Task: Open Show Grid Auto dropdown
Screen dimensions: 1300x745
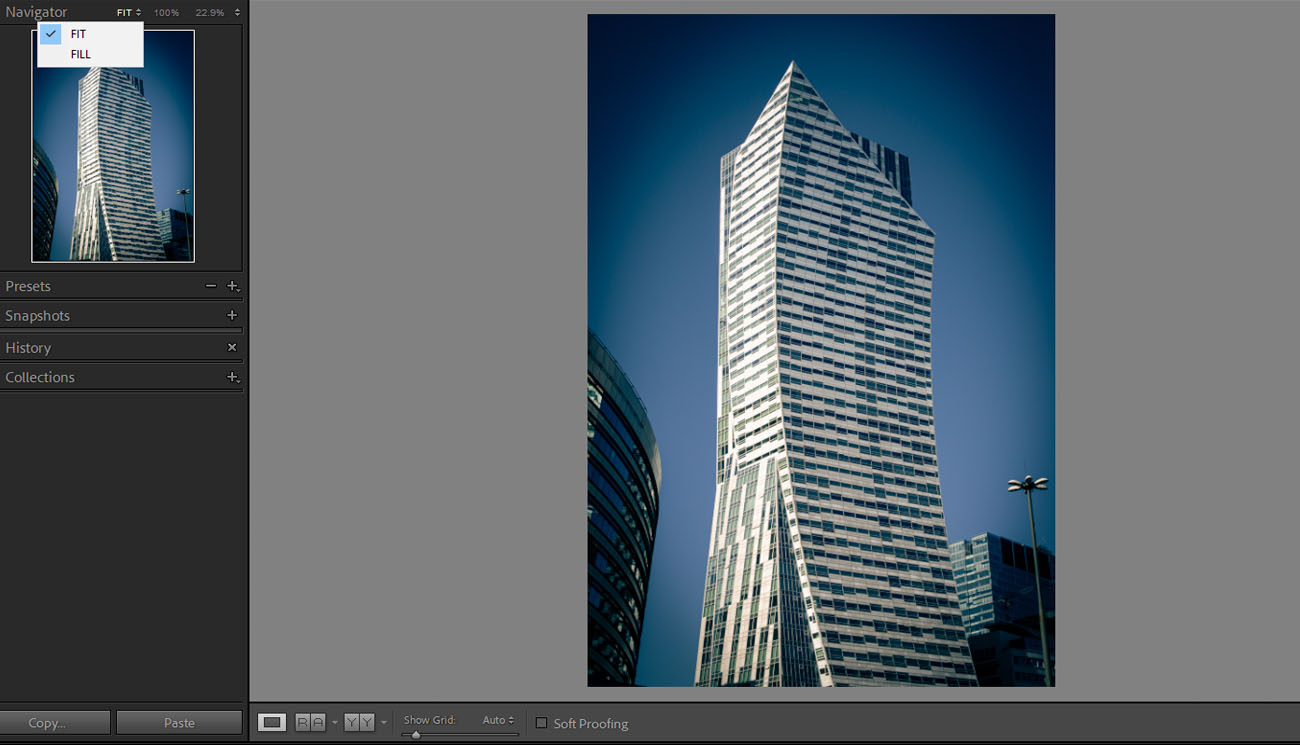Action: [498, 720]
